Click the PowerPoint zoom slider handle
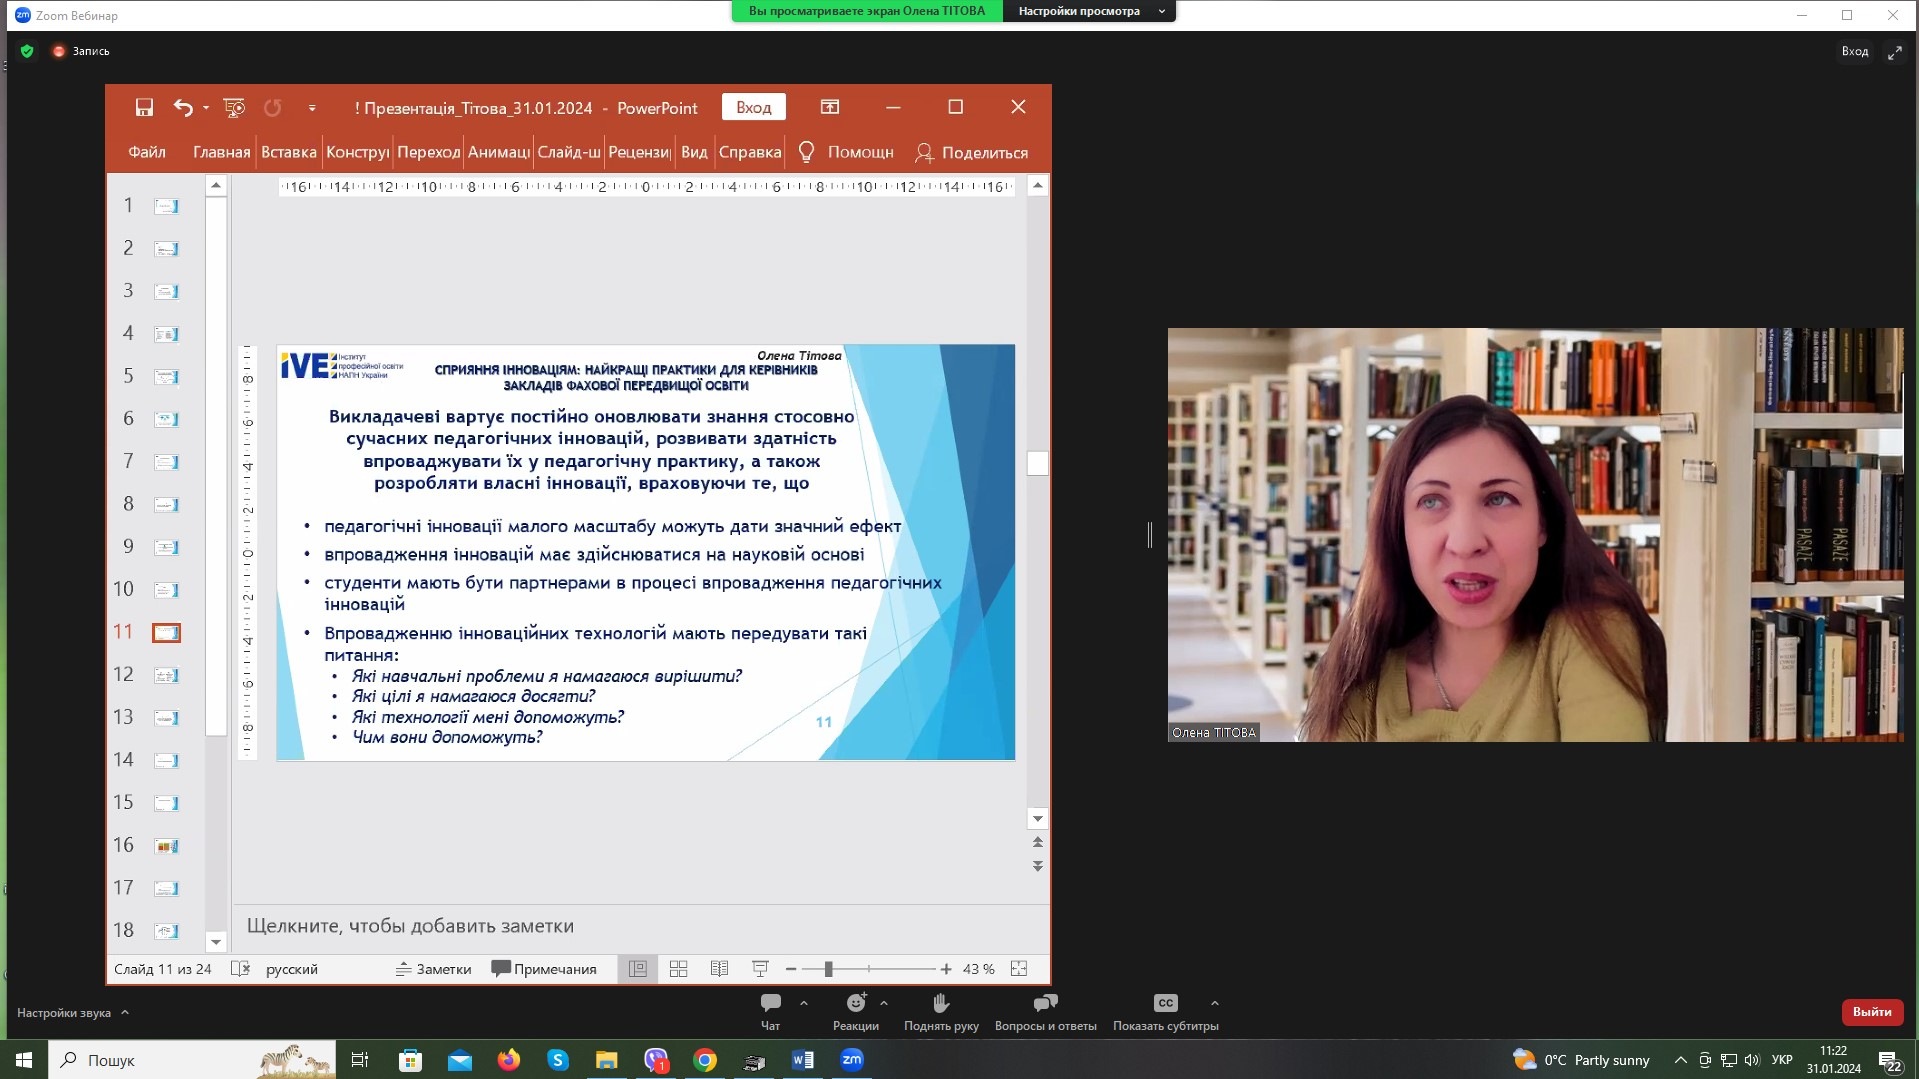The height and width of the screenshot is (1079, 1919). coord(828,969)
